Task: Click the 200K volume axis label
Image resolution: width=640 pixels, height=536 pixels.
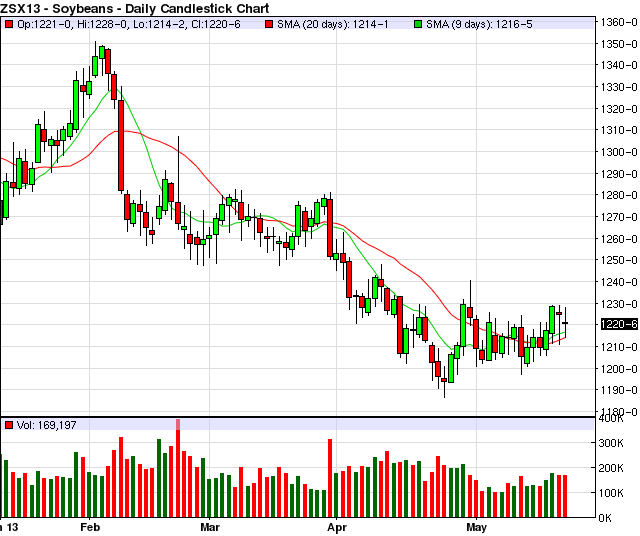Action: (611, 468)
